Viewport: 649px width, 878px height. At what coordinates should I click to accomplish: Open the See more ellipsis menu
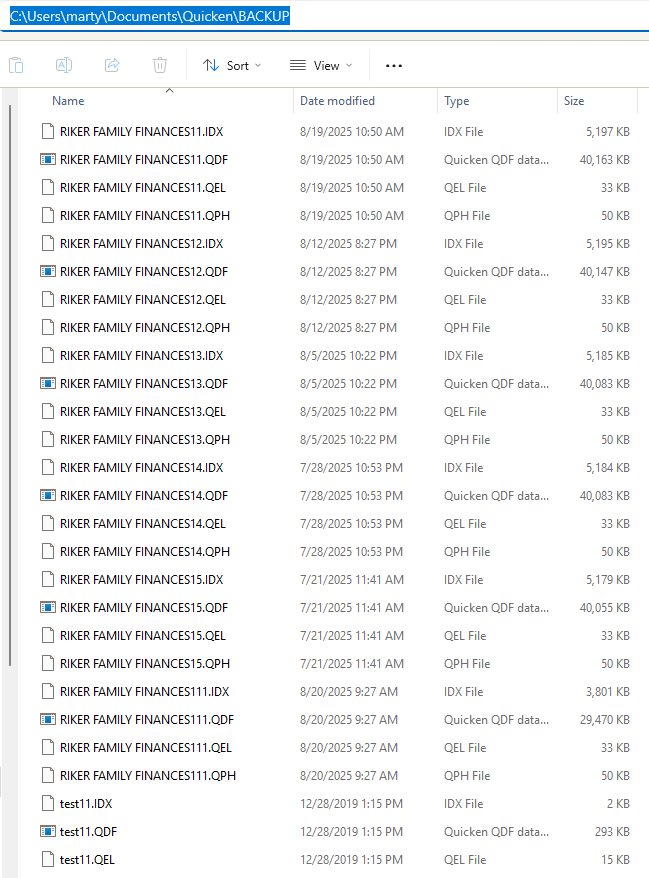(394, 66)
